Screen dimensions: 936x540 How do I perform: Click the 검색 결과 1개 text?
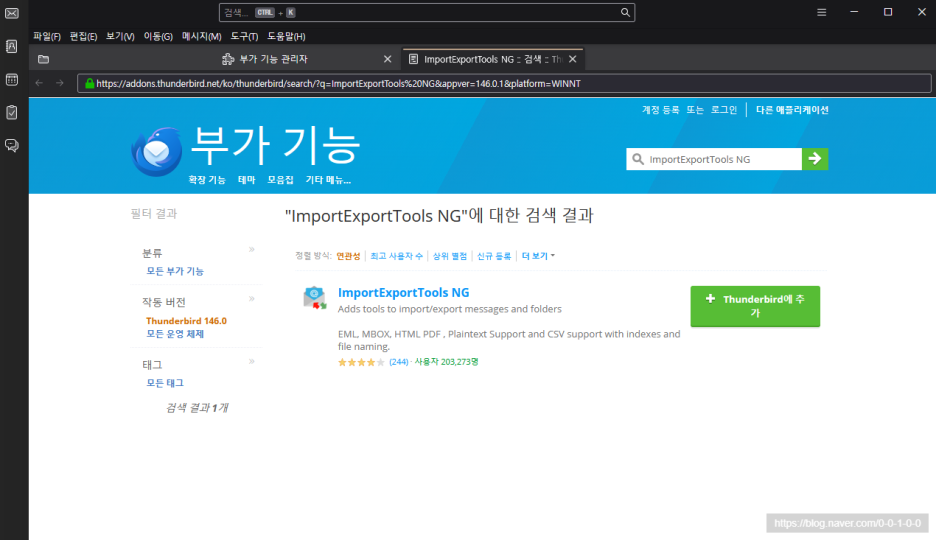point(197,408)
